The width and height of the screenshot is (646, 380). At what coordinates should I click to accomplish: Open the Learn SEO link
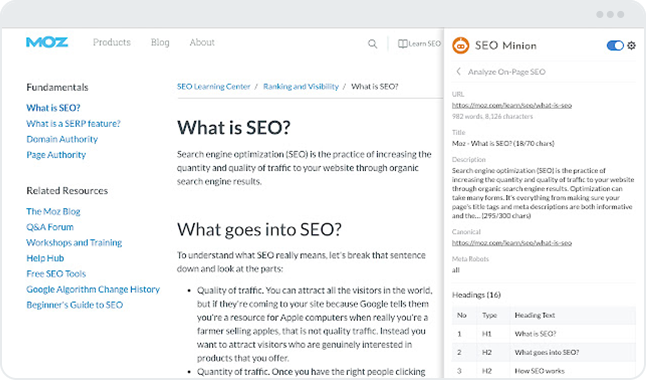pyautogui.click(x=424, y=43)
